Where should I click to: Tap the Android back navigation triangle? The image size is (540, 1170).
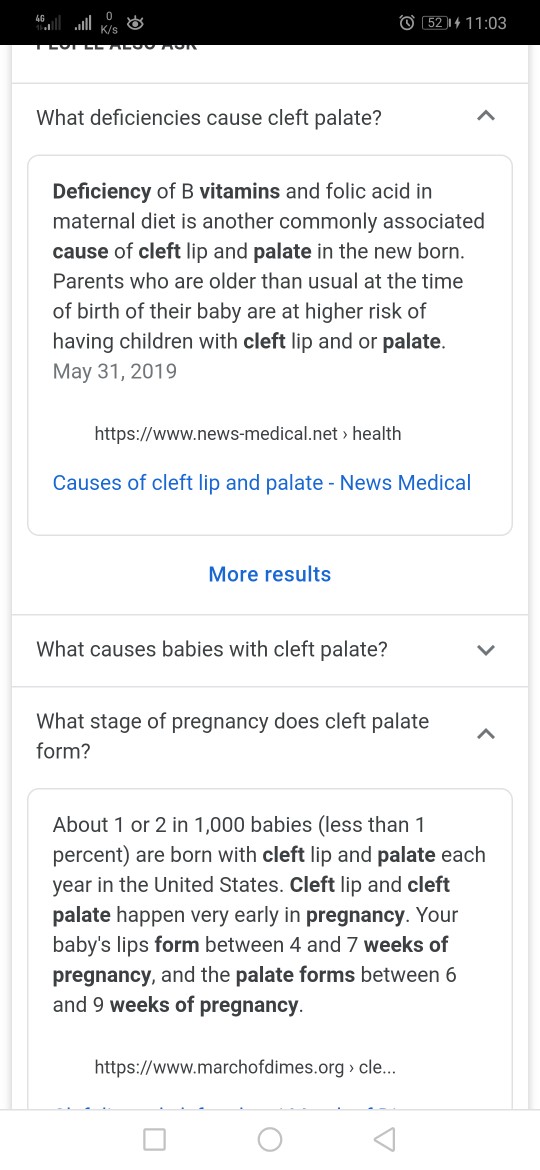click(x=384, y=1139)
